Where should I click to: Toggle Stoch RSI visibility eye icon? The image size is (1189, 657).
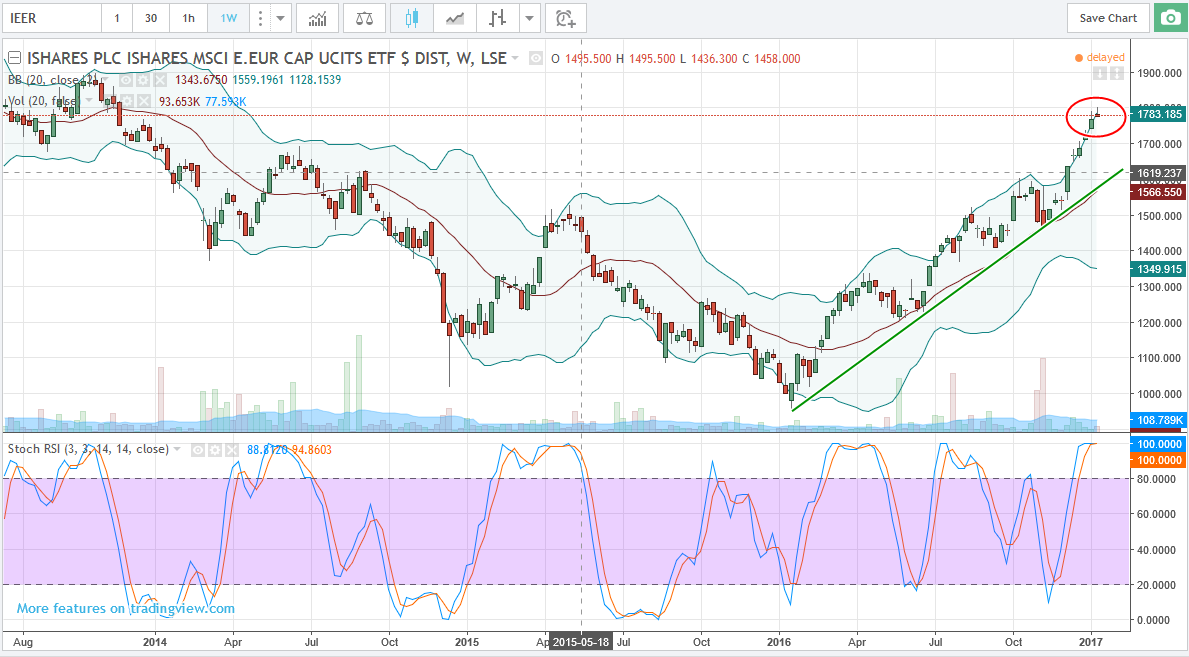click(198, 449)
